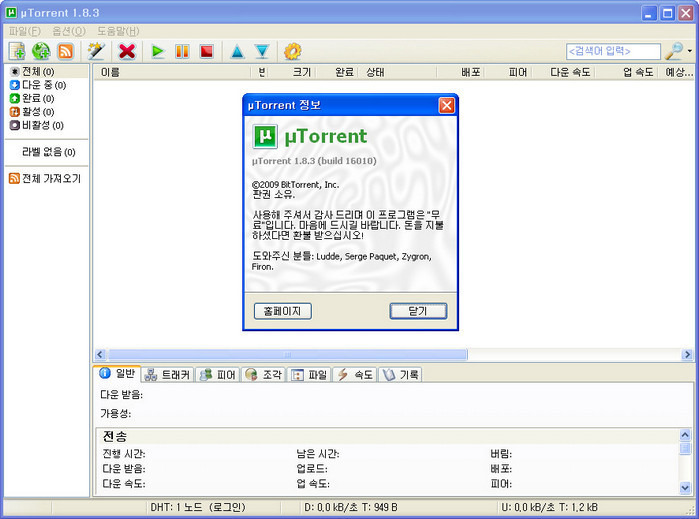Switch to the 피어 tab
This screenshot has width=699, height=519.
[x=218, y=375]
